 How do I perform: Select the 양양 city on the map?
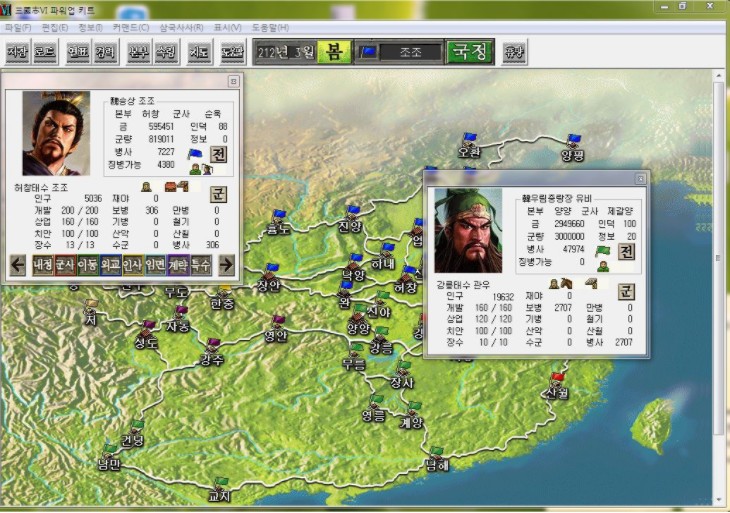(358, 321)
